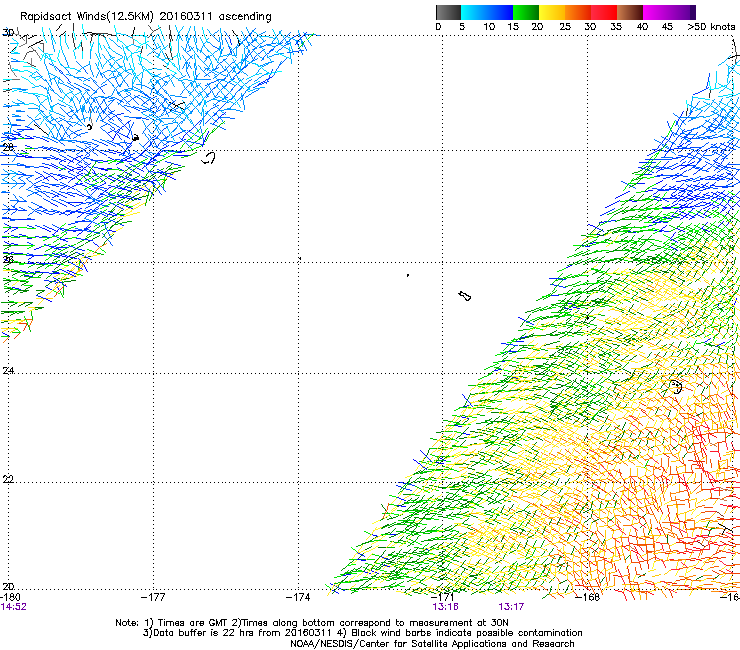Click the legend scale label '30' under the color bar
The image size is (740, 650).
point(590,27)
